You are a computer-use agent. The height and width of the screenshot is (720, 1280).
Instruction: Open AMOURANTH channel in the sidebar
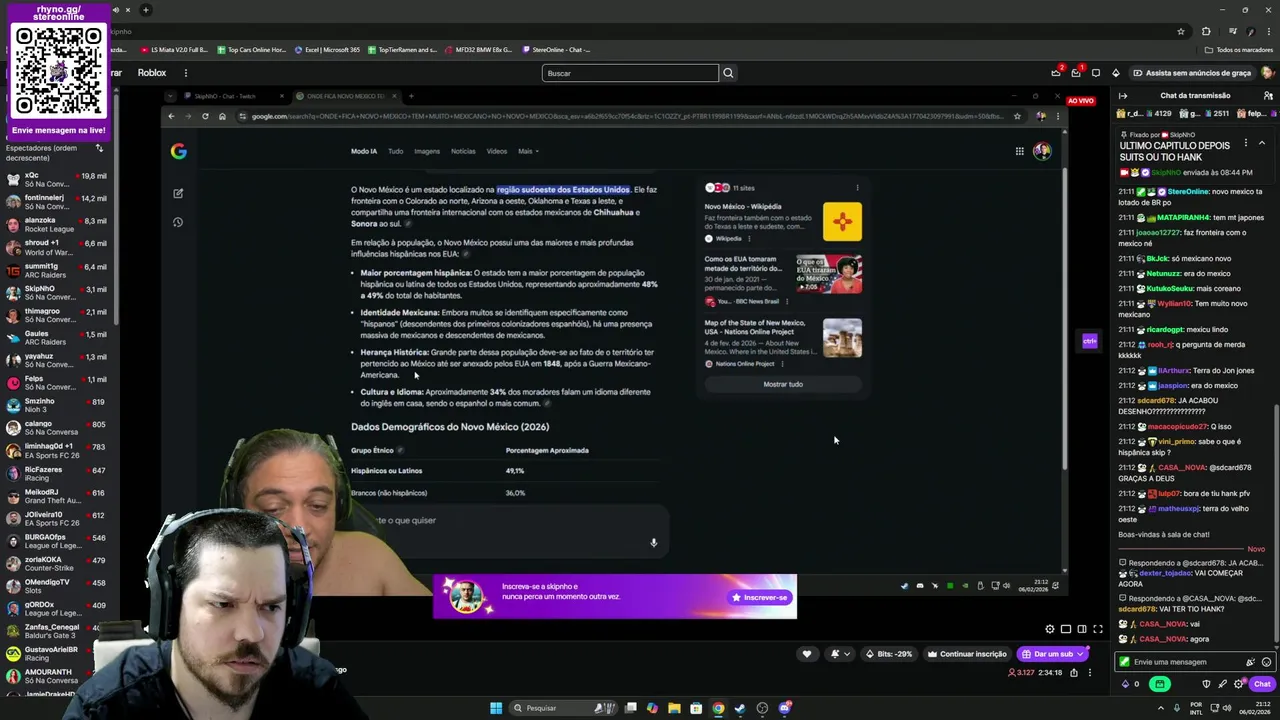click(x=57, y=676)
